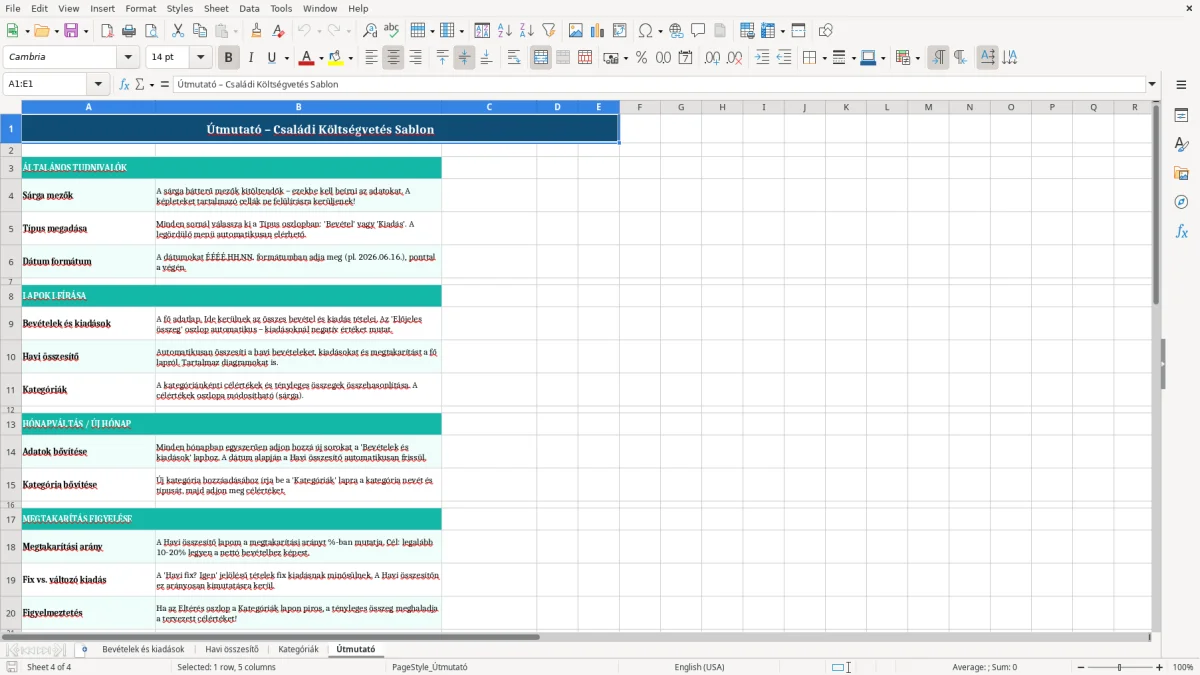Open the Function Wizard fx icon

125,84
